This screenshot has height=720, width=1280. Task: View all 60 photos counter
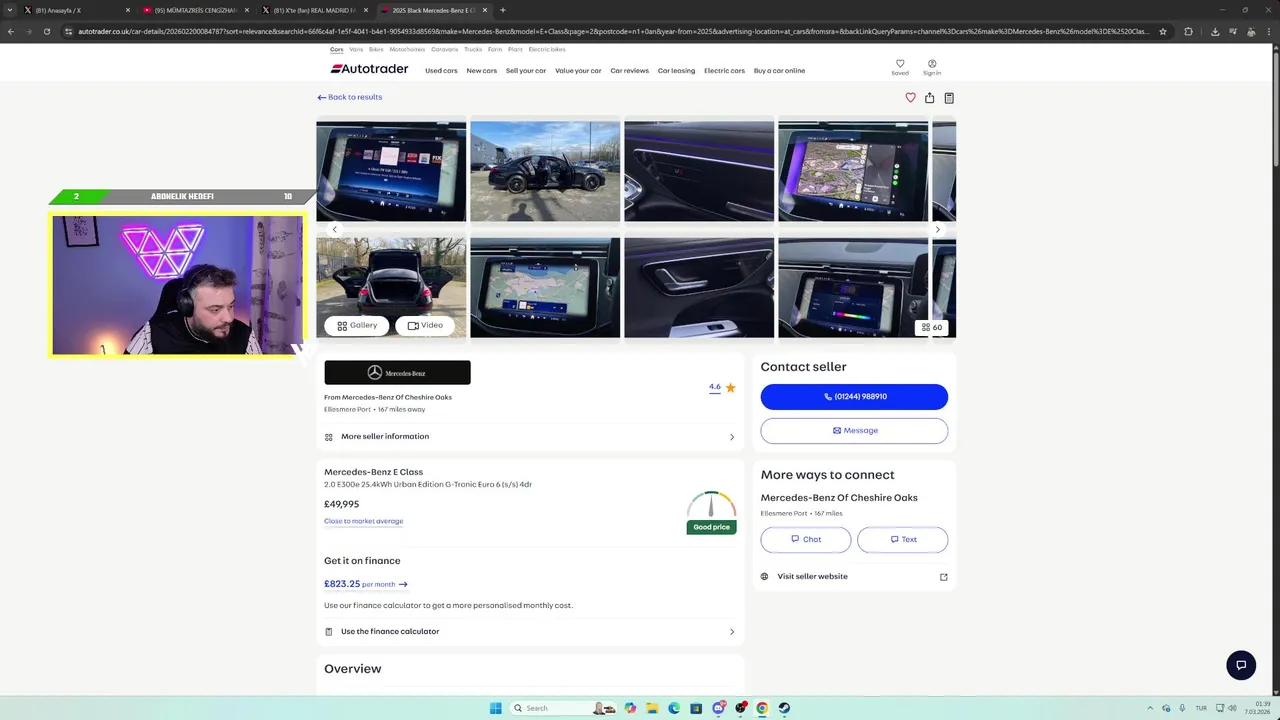point(932,327)
